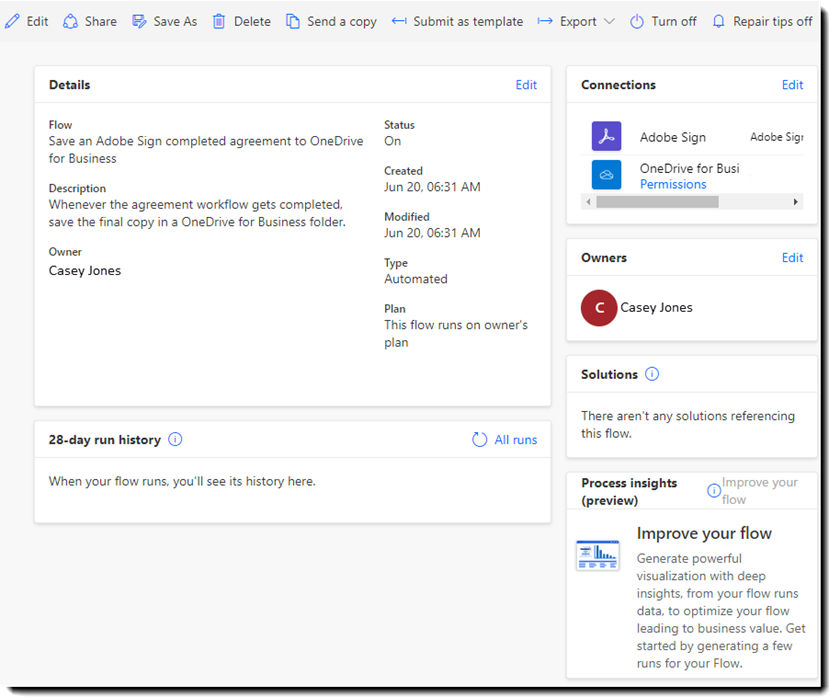Edit the Connections section
This screenshot has height=697, width=829.
pos(792,85)
